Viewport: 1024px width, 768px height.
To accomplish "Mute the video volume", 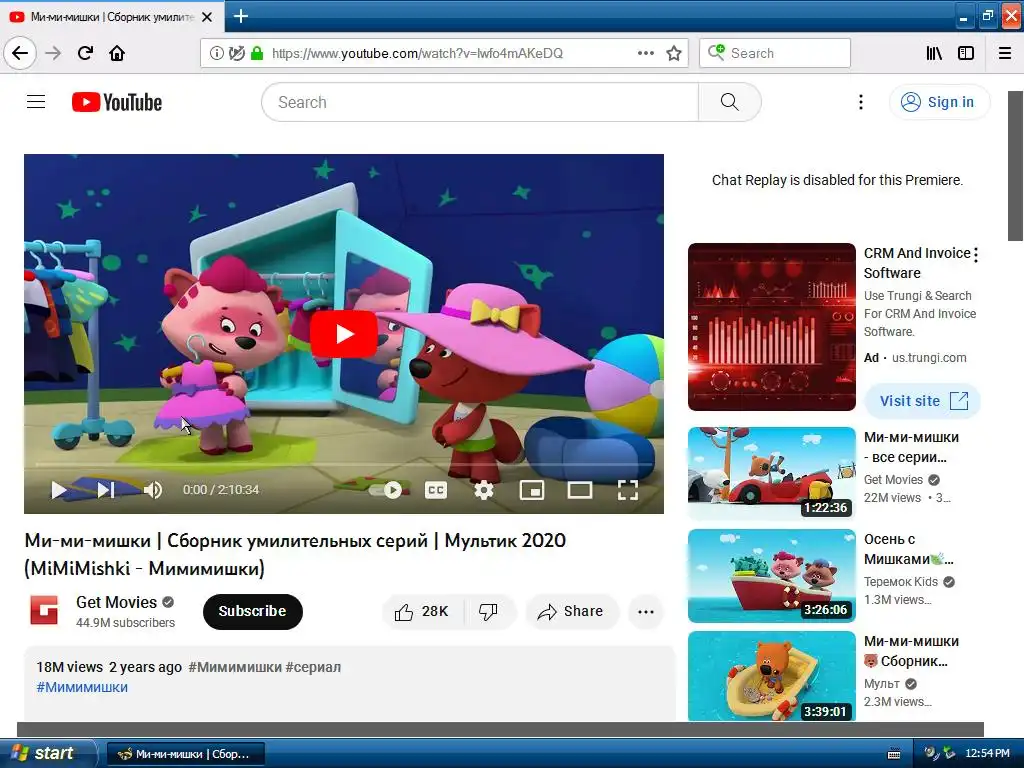I will [153, 489].
